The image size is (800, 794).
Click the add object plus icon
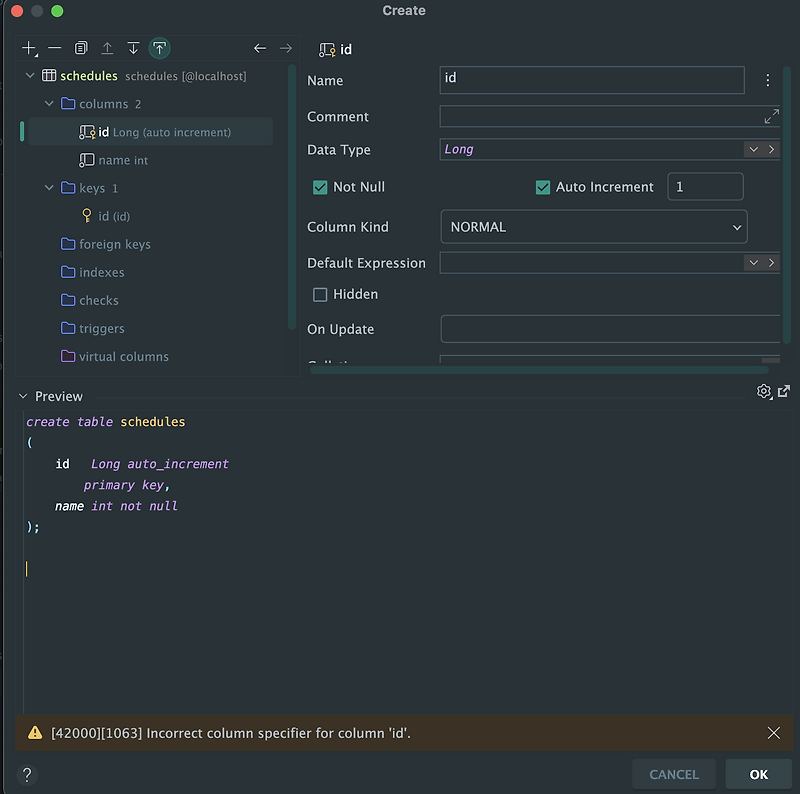29,48
